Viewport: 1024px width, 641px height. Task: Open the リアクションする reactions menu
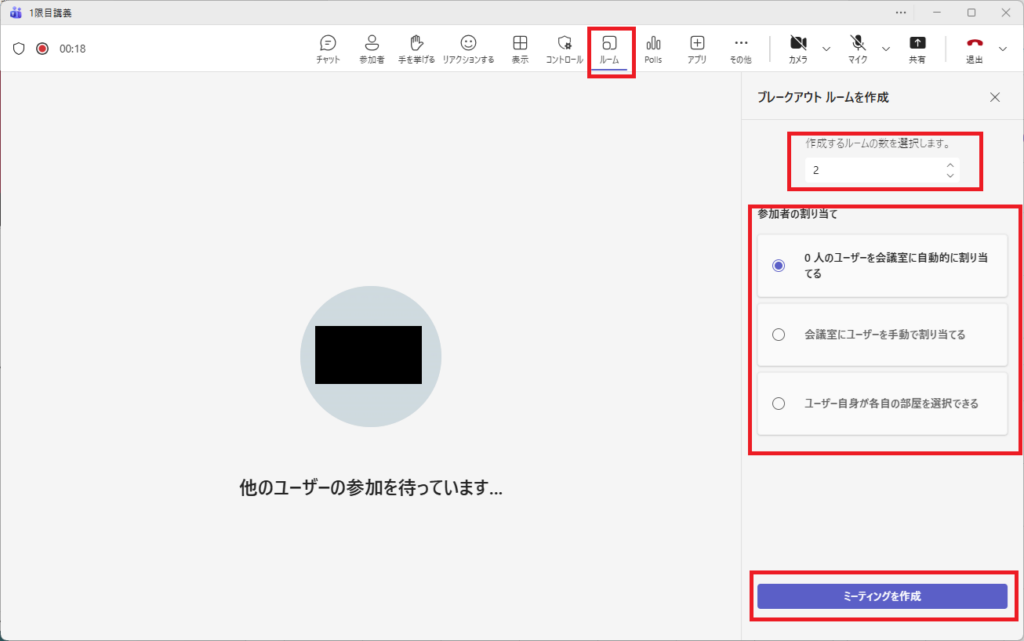pos(468,48)
